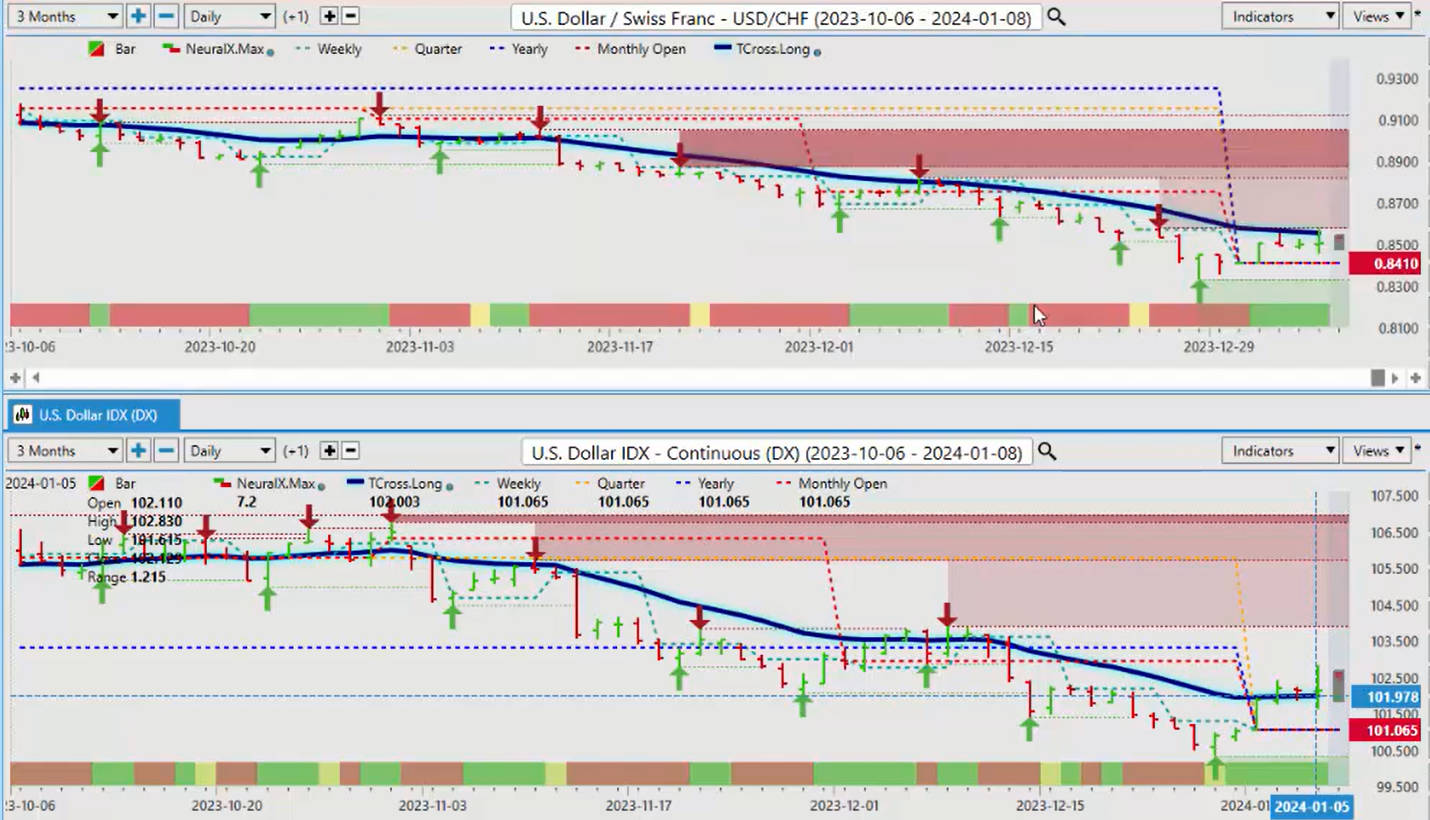Click the Open 102.110 readout
The image size is (1430, 820).
pyautogui.click(x=134, y=502)
